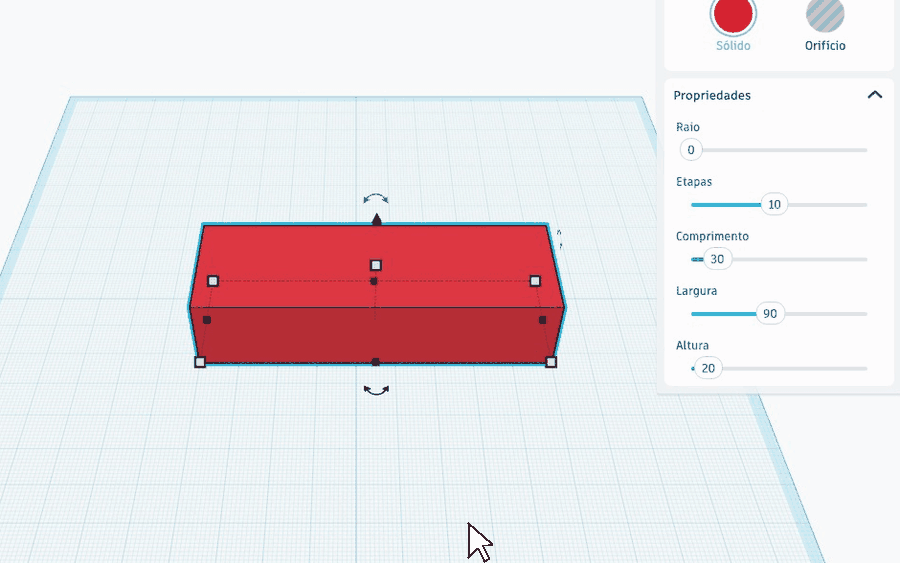
Task: Click the black cone lift handle
Action: click(x=377, y=219)
